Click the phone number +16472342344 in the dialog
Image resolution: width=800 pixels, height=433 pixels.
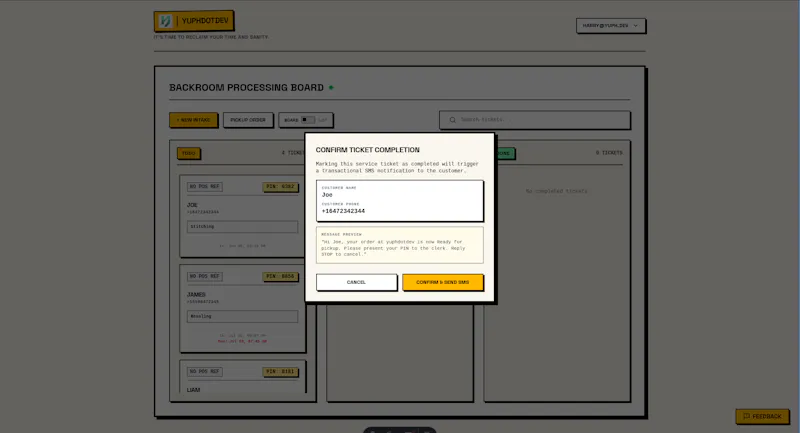pyautogui.click(x=343, y=211)
